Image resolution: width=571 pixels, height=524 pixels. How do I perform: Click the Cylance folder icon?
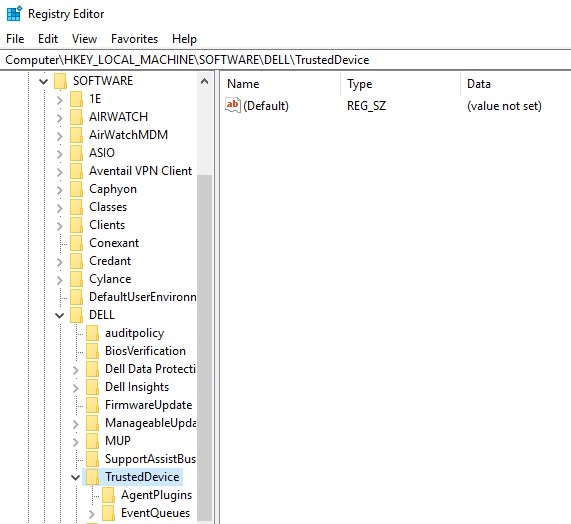click(76, 279)
